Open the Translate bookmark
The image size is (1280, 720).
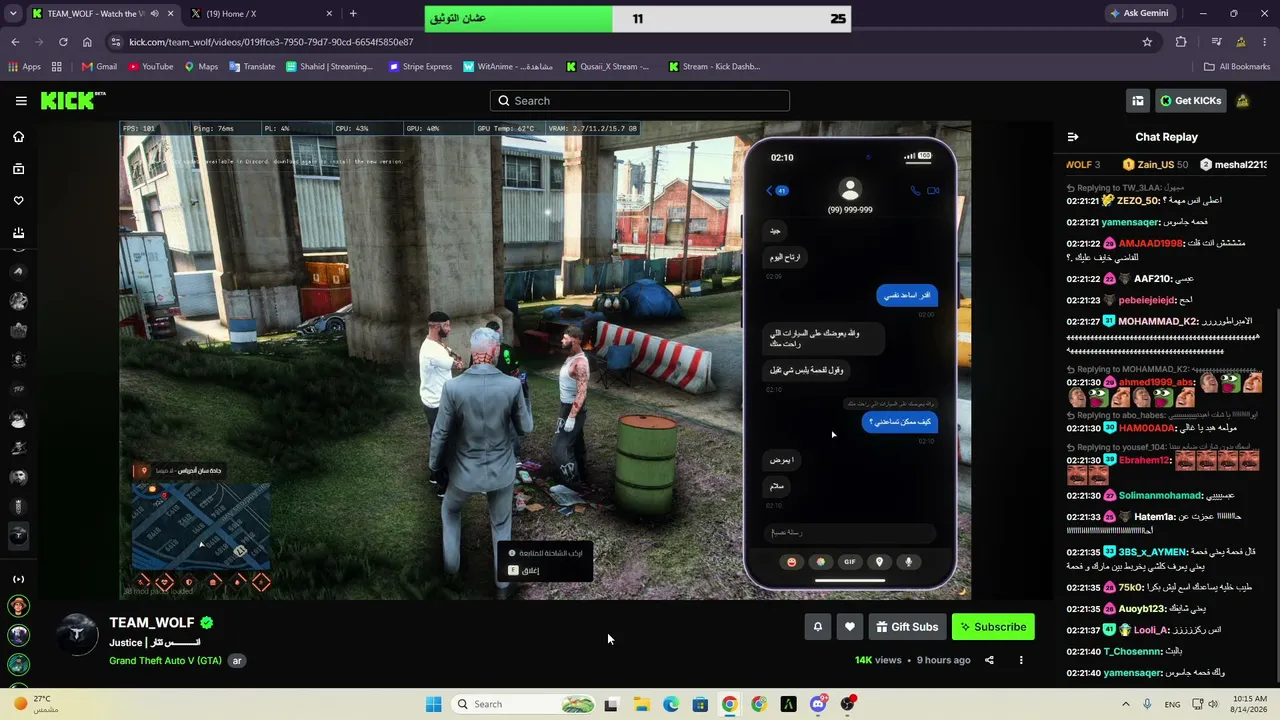(252, 67)
